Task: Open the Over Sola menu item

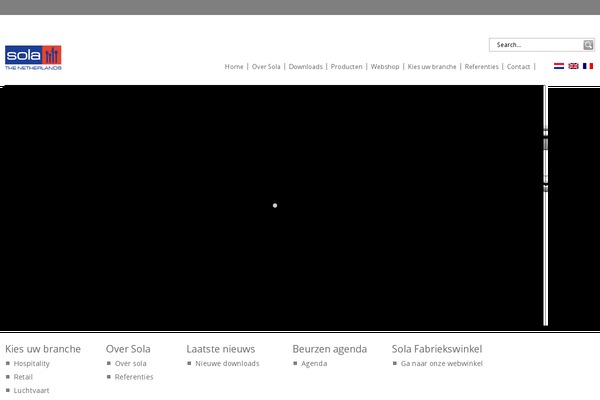Action: 266,67
